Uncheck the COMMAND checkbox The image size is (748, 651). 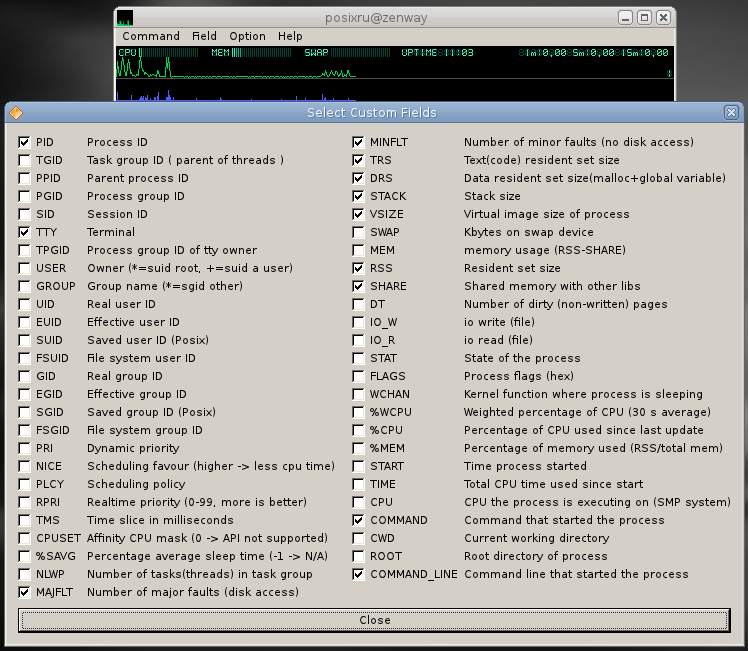(358, 520)
